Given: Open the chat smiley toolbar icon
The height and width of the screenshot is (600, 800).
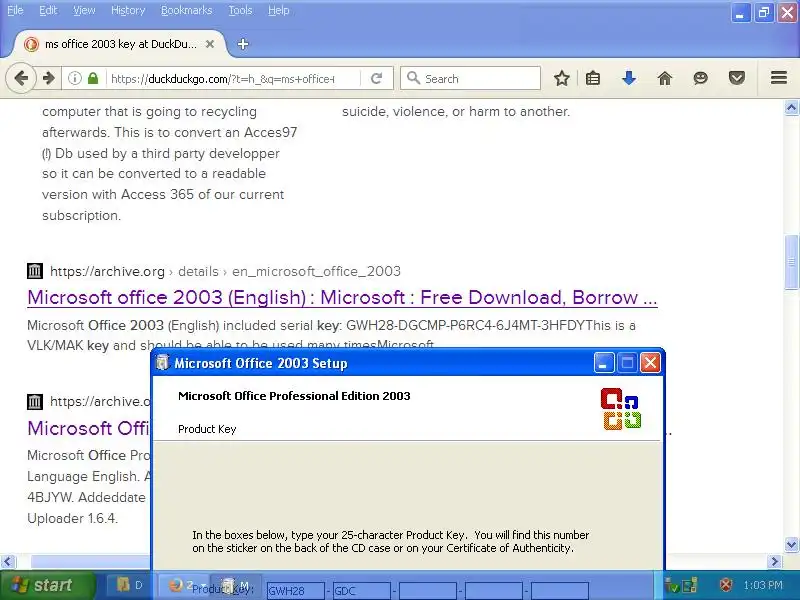Looking at the screenshot, I should point(701,79).
